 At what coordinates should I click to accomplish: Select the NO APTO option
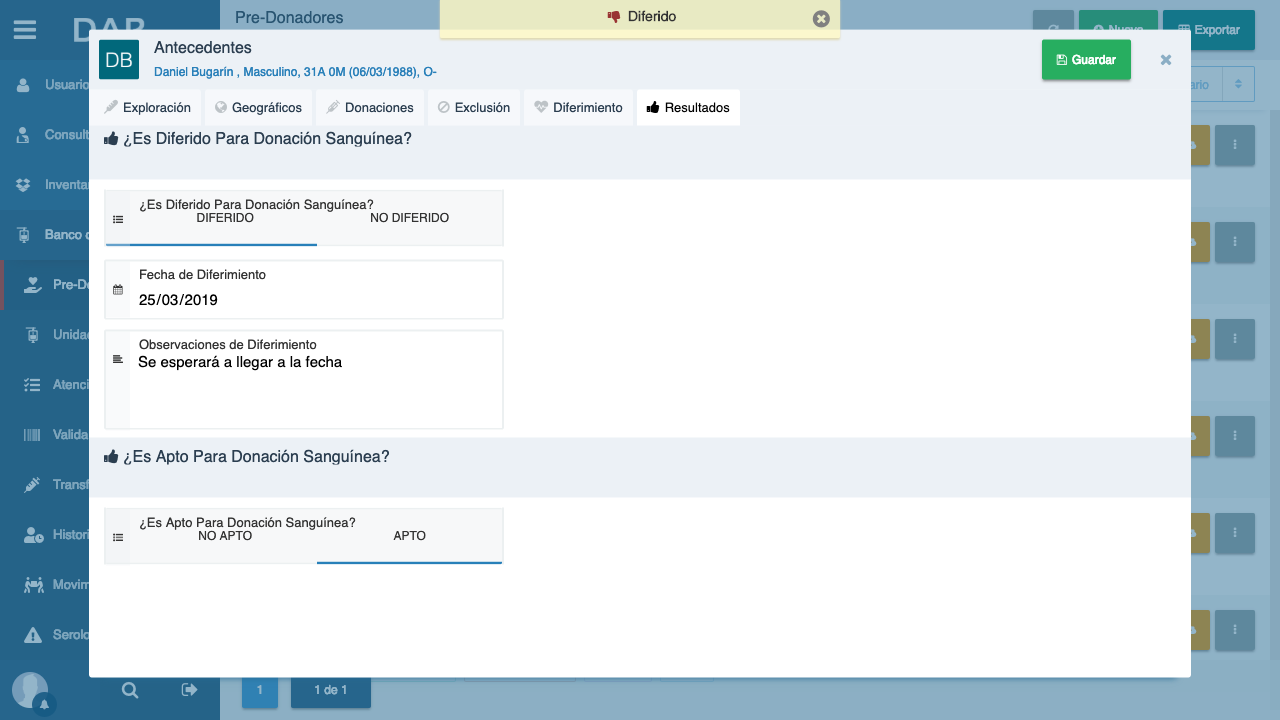tap(224, 536)
